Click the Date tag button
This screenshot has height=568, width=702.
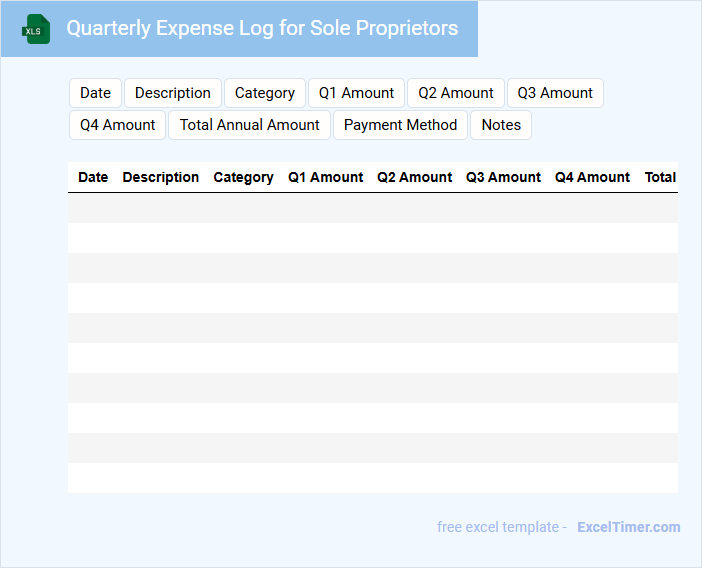(x=95, y=93)
